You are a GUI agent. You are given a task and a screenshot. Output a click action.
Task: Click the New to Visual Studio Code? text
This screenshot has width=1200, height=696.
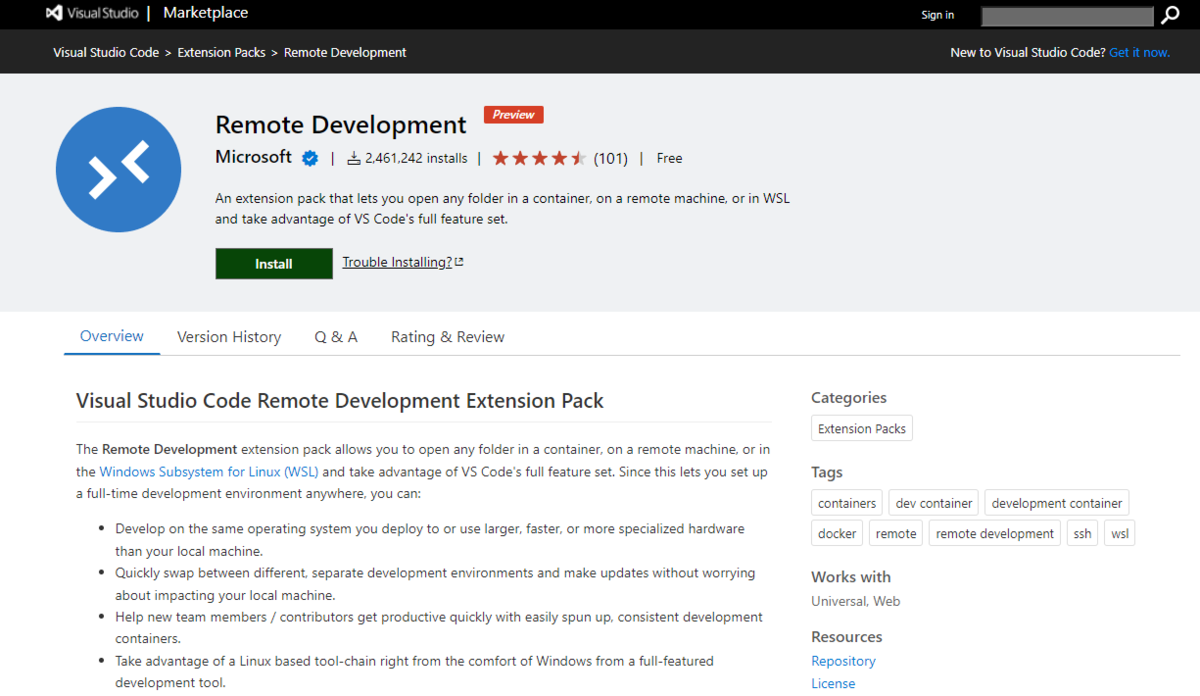pos(1028,52)
